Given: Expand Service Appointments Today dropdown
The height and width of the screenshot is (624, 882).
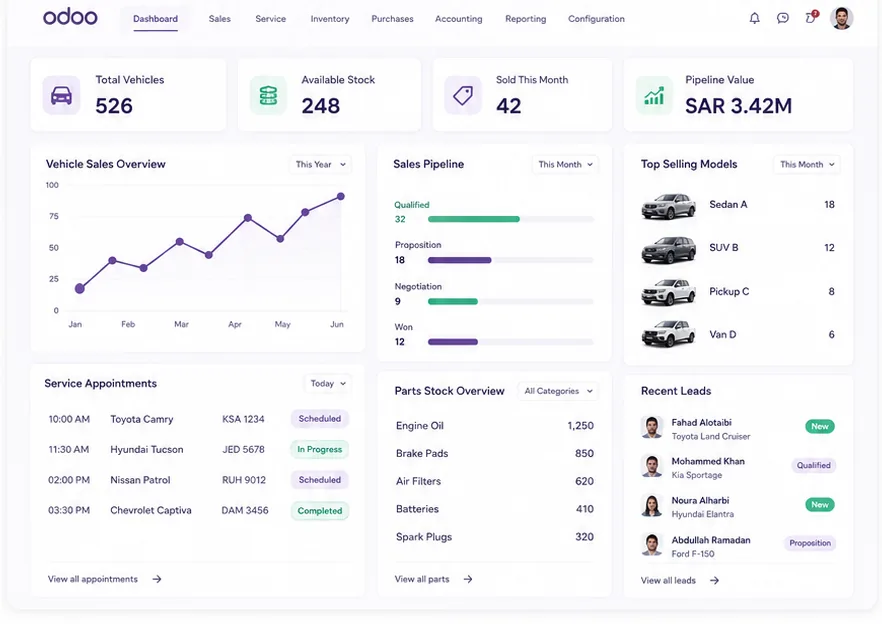Looking at the screenshot, I should (328, 383).
